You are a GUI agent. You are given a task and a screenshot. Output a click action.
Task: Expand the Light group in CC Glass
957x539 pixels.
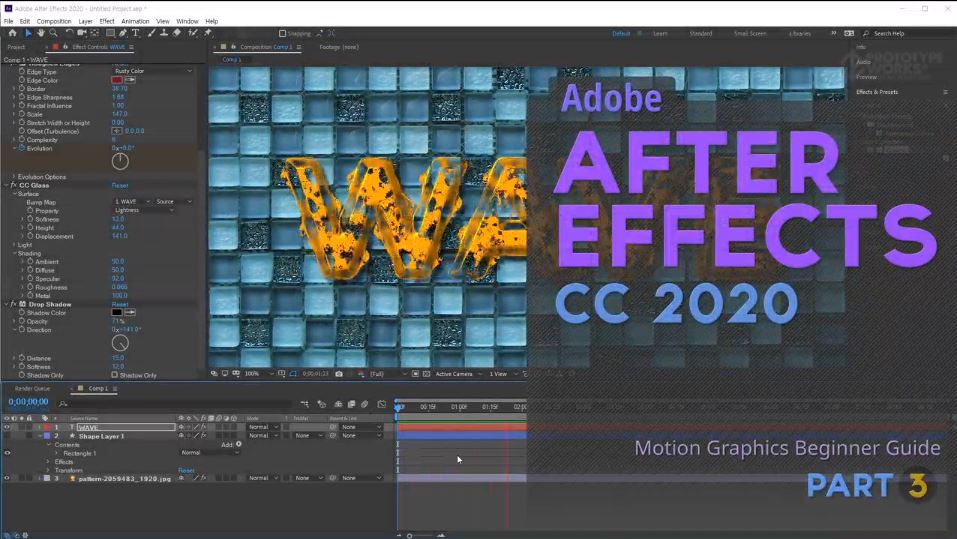(14, 245)
